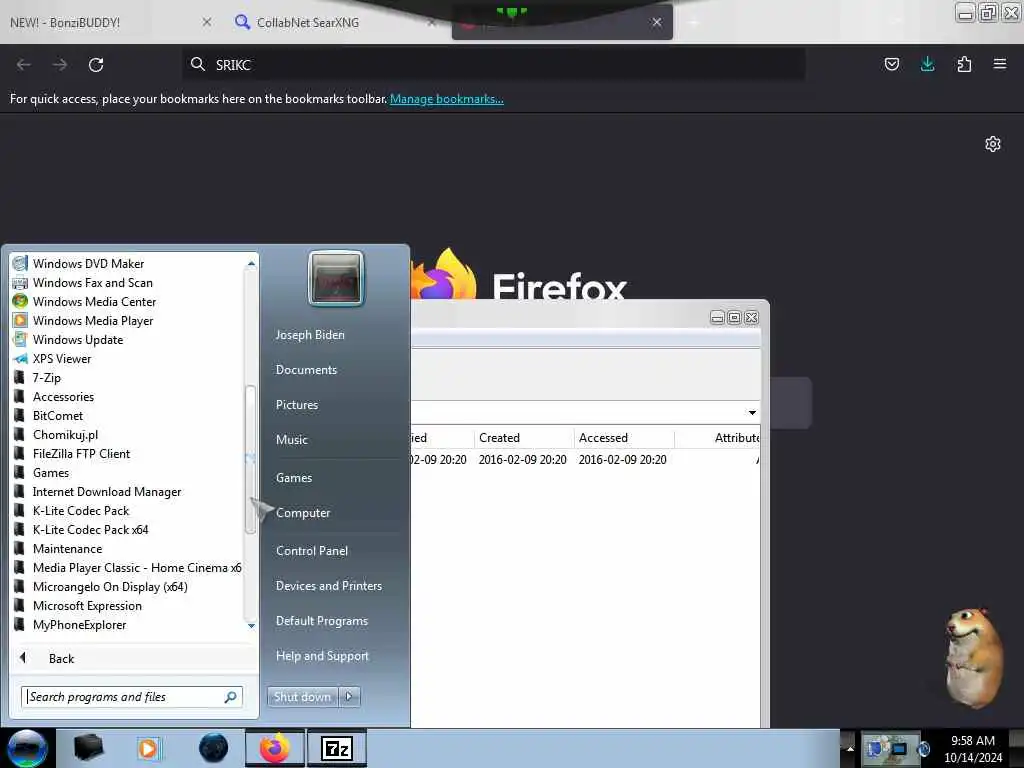Reload the current page
Screen dimensions: 1024x768
96,65
